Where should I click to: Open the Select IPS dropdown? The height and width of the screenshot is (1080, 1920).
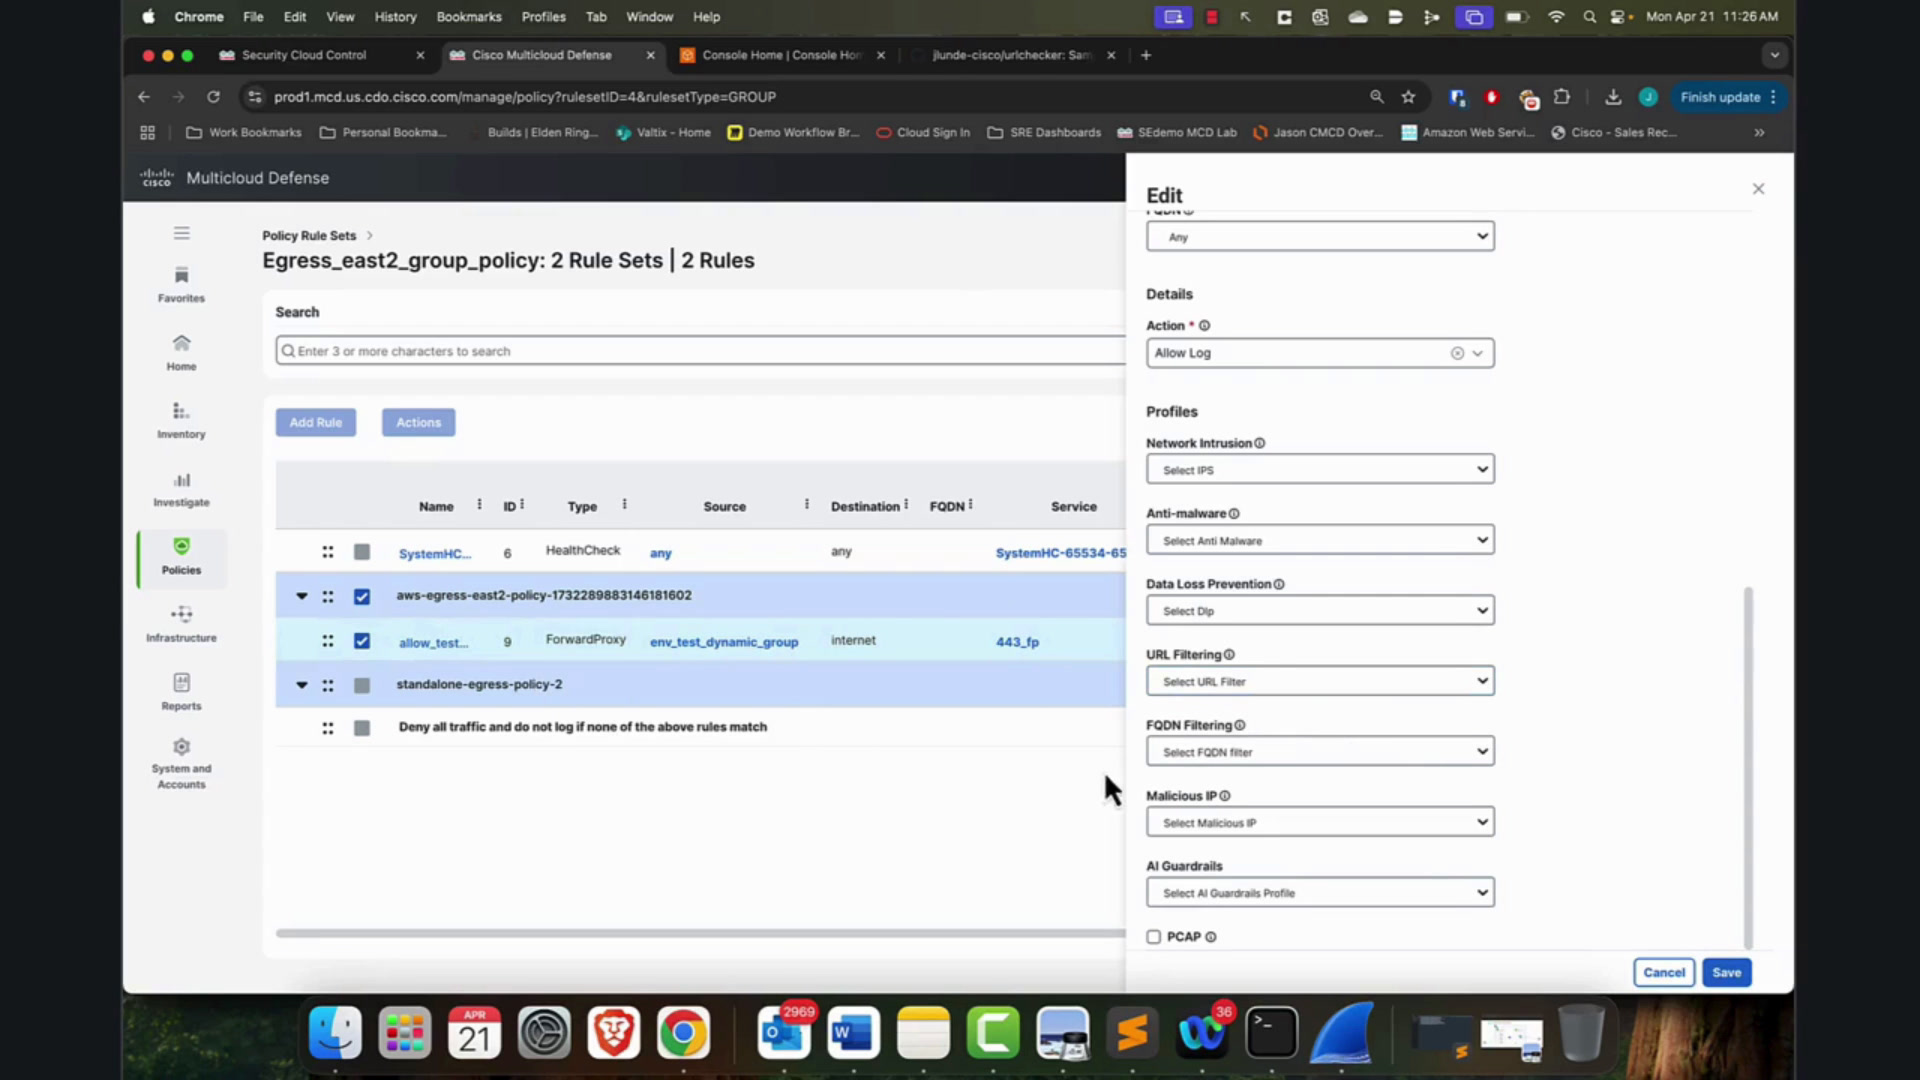(1320, 470)
